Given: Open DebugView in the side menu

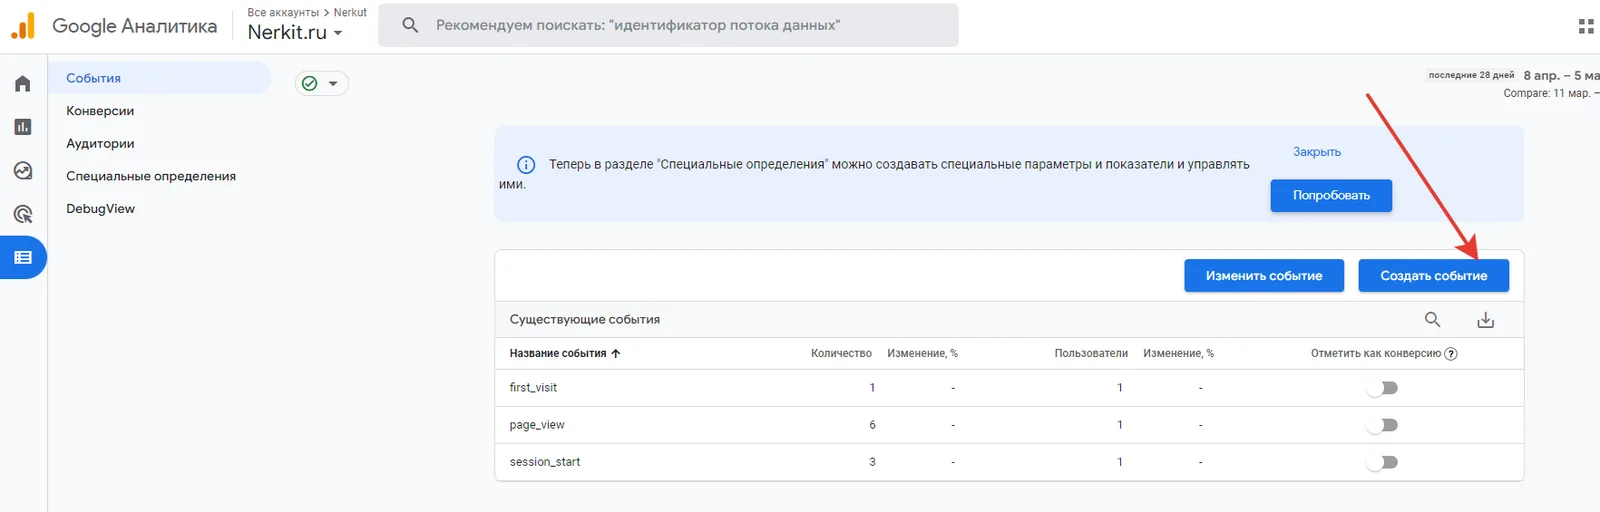Looking at the screenshot, I should pos(100,209).
